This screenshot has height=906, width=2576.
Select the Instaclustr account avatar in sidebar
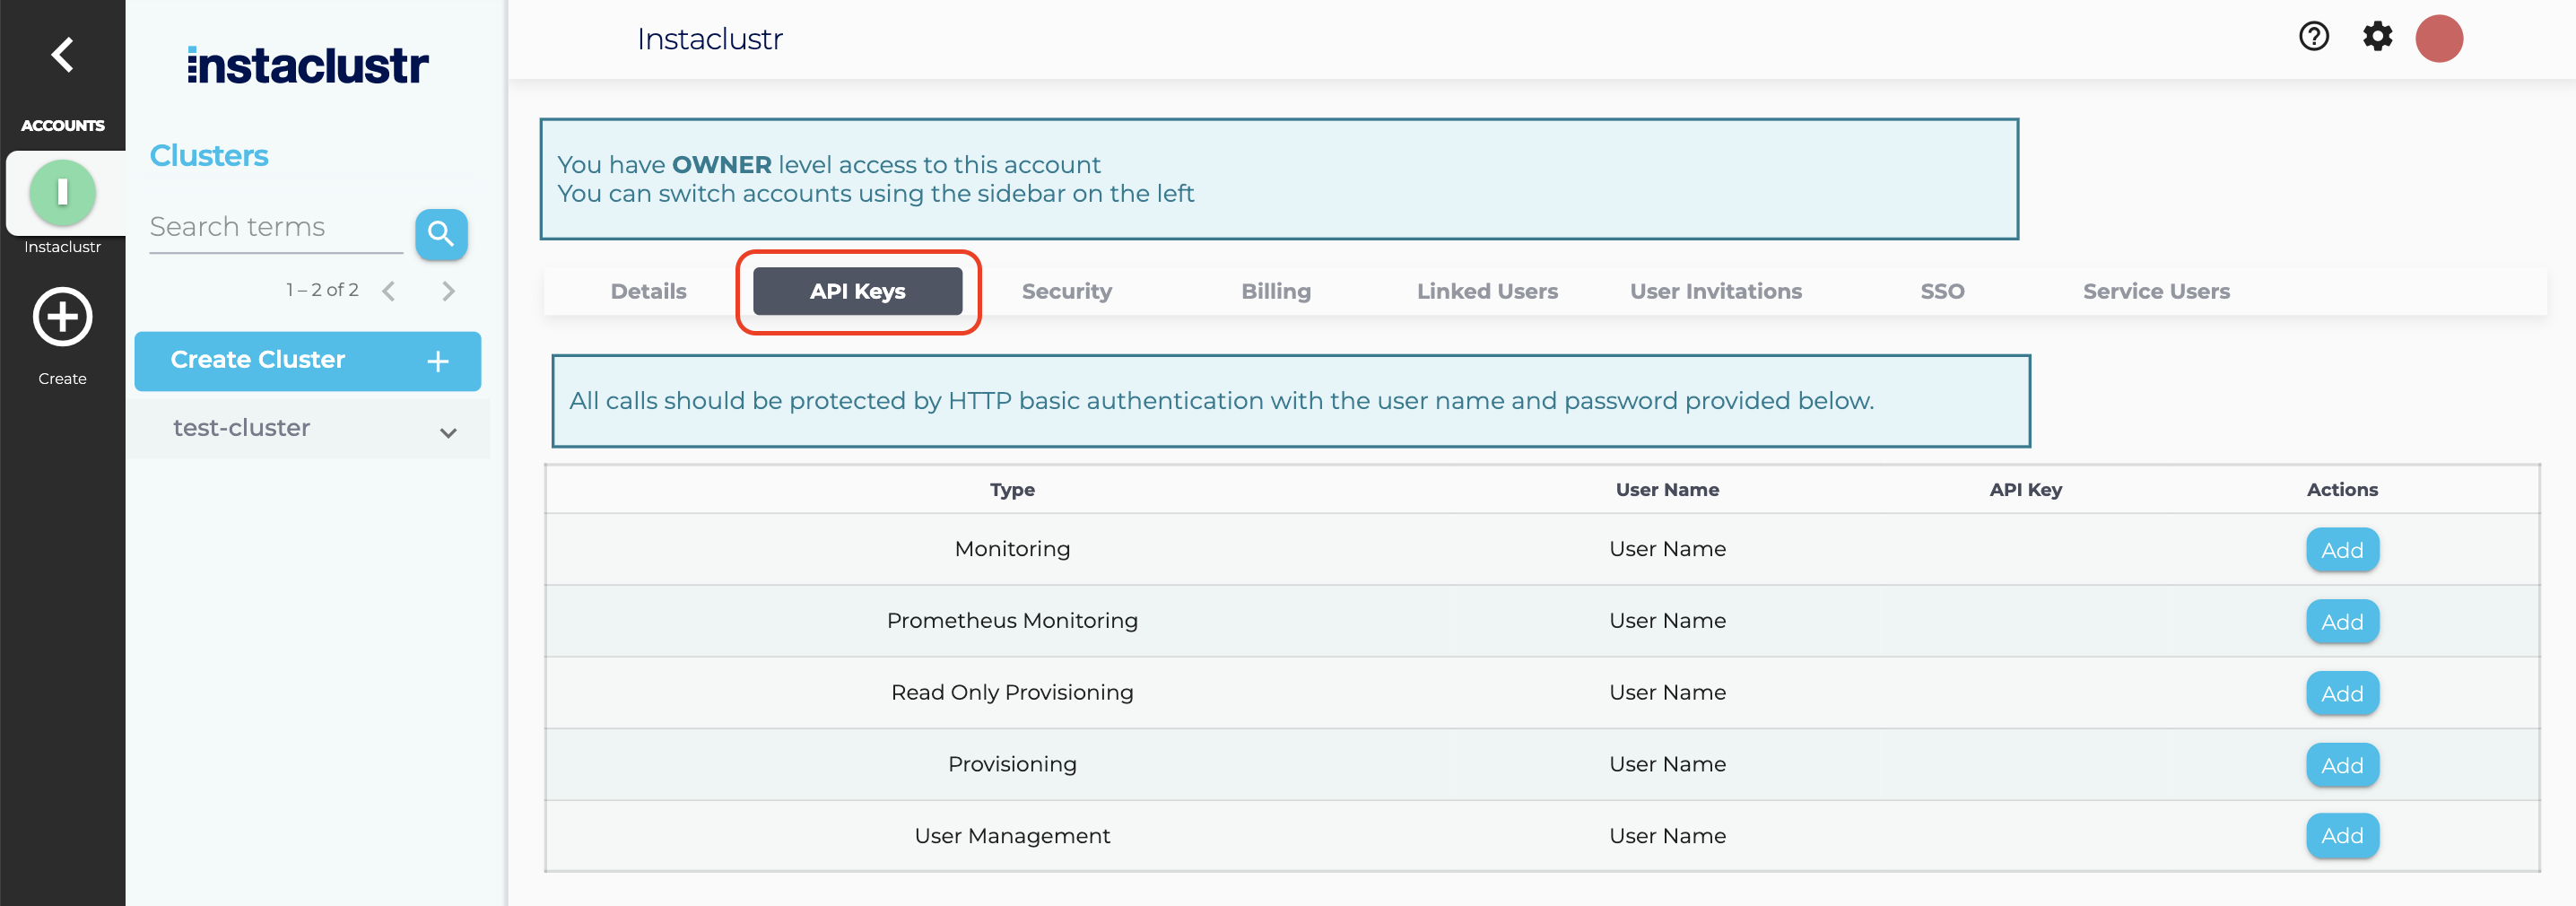(62, 192)
